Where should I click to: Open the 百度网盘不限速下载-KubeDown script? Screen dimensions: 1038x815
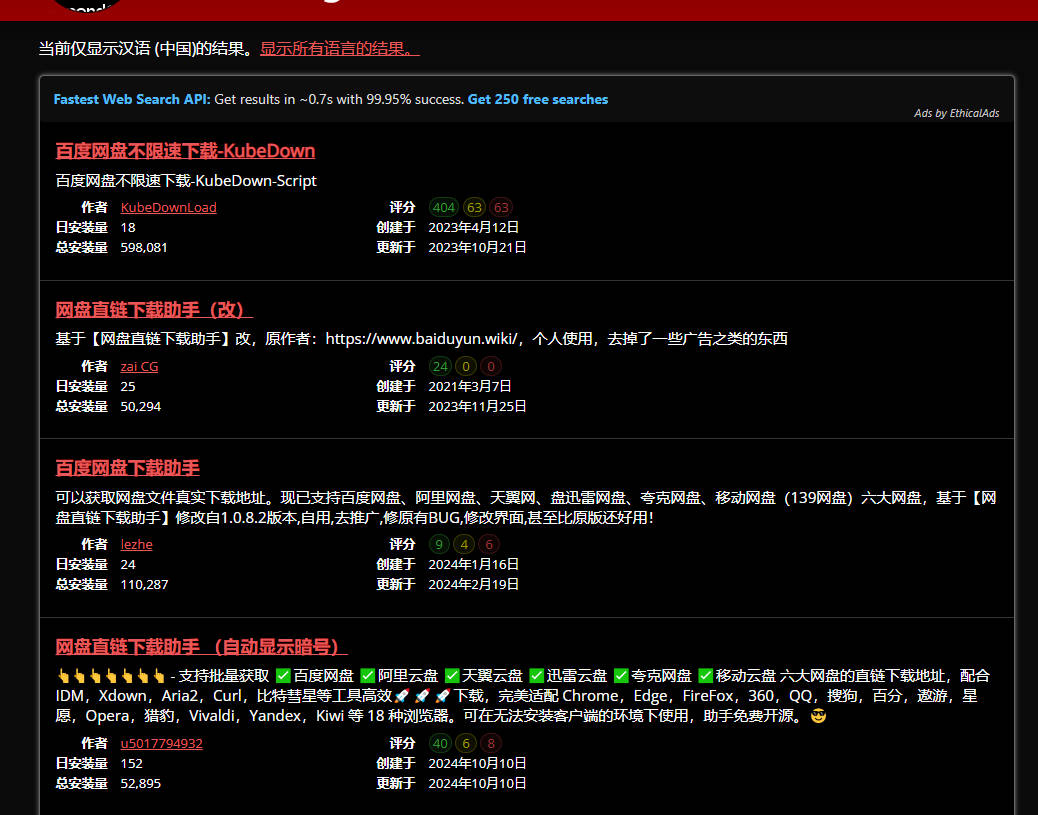click(x=185, y=151)
